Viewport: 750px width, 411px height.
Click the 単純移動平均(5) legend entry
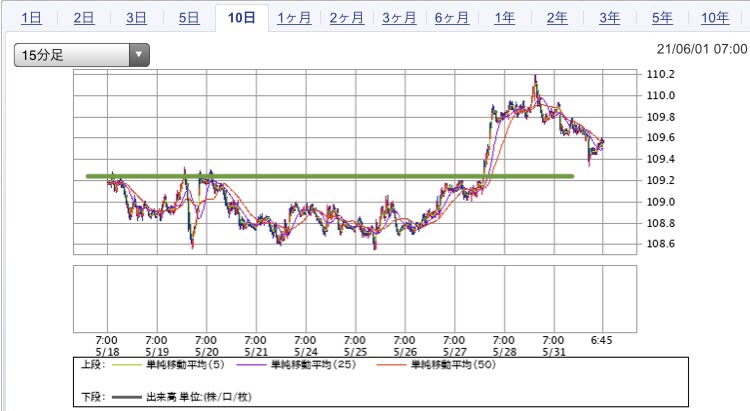point(185,365)
